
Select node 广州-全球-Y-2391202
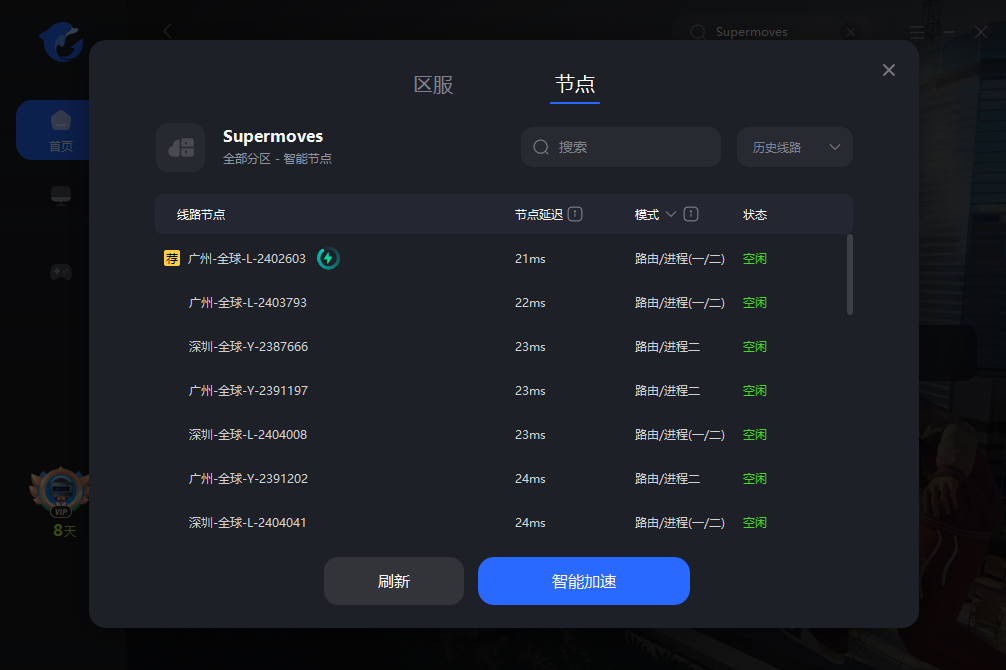click(x=503, y=479)
